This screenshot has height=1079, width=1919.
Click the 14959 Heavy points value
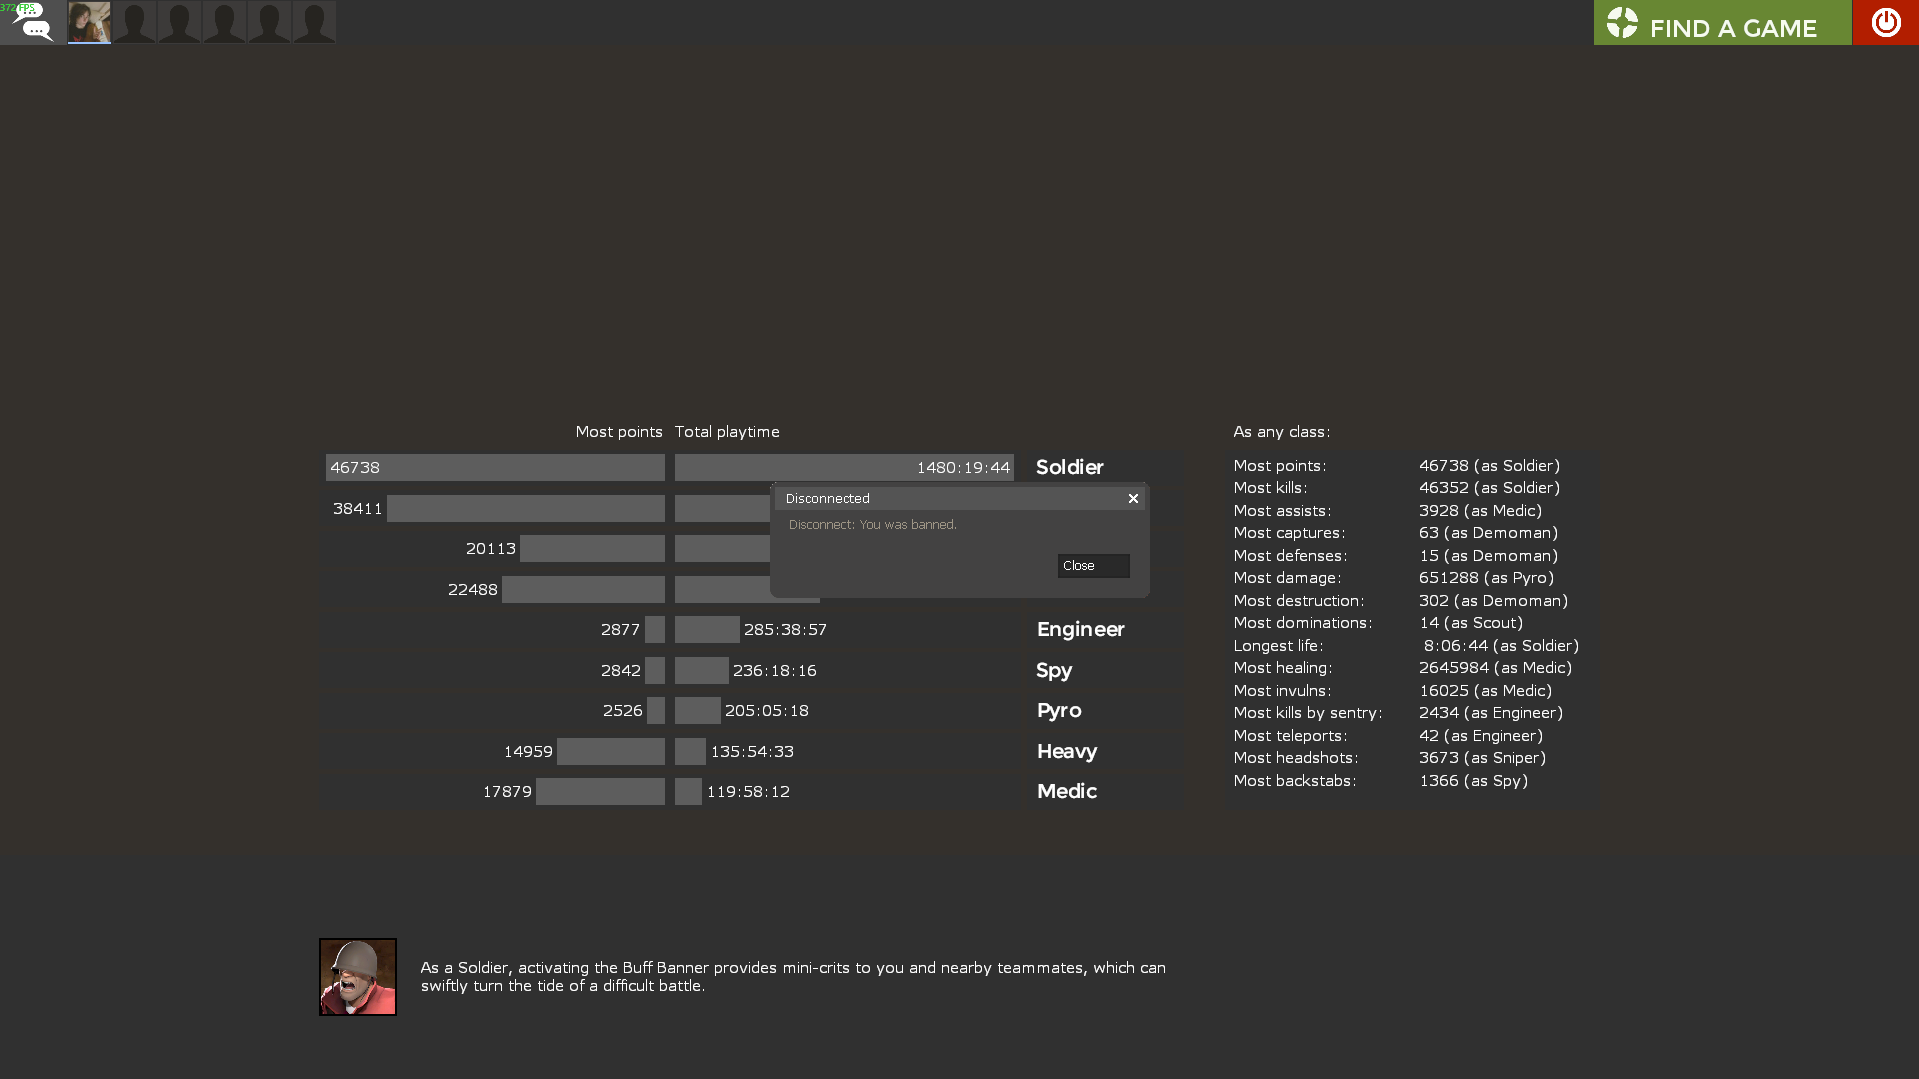pyautogui.click(x=528, y=751)
